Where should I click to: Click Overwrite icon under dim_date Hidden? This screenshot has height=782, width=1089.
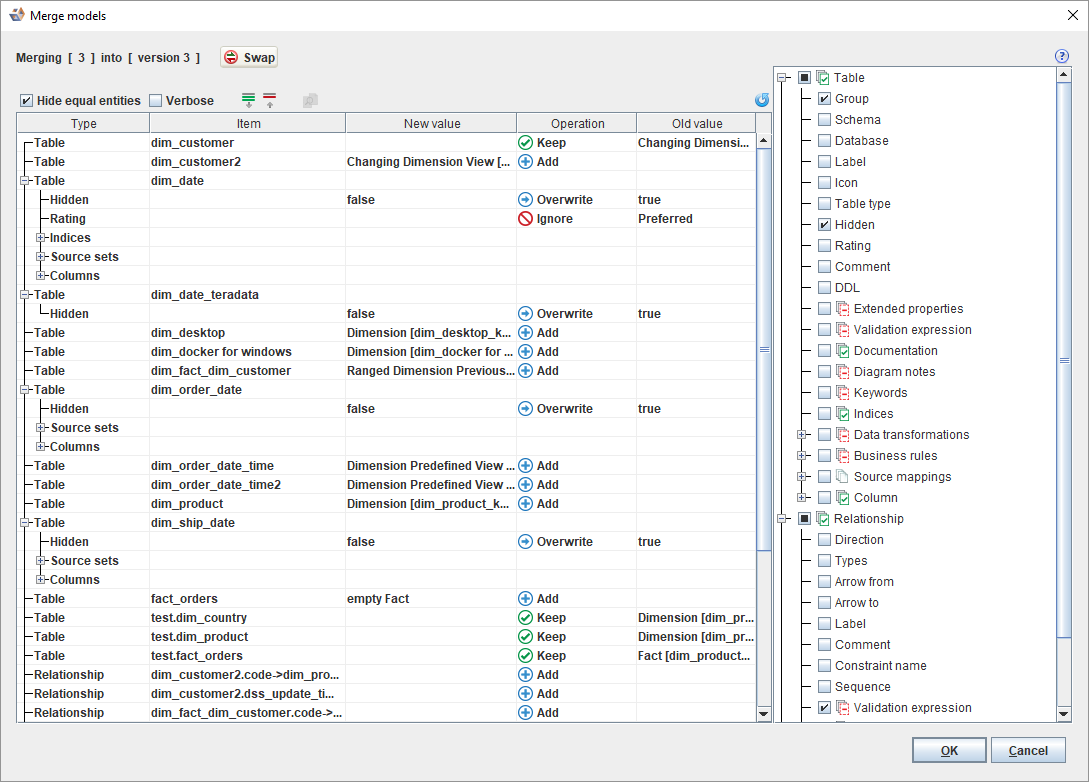pos(525,200)
